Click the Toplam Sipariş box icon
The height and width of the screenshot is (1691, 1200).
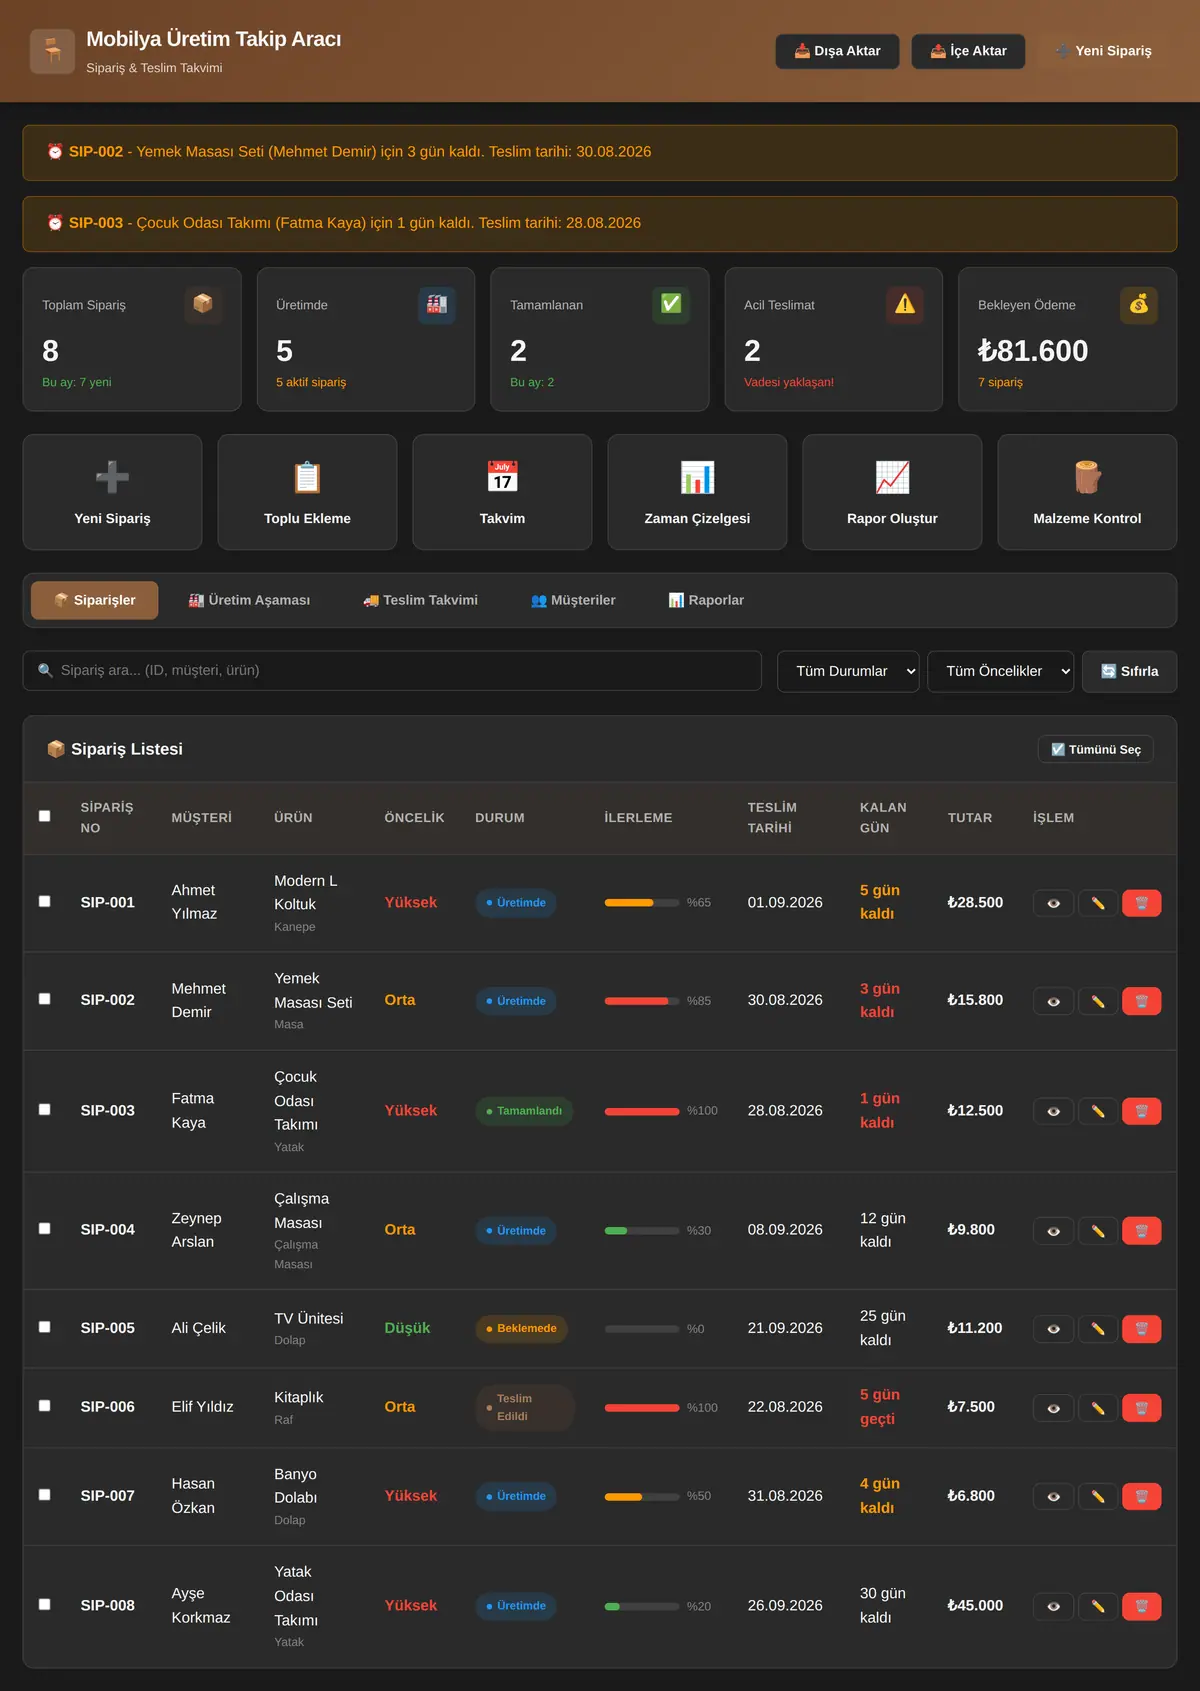(x=203, y=304)
